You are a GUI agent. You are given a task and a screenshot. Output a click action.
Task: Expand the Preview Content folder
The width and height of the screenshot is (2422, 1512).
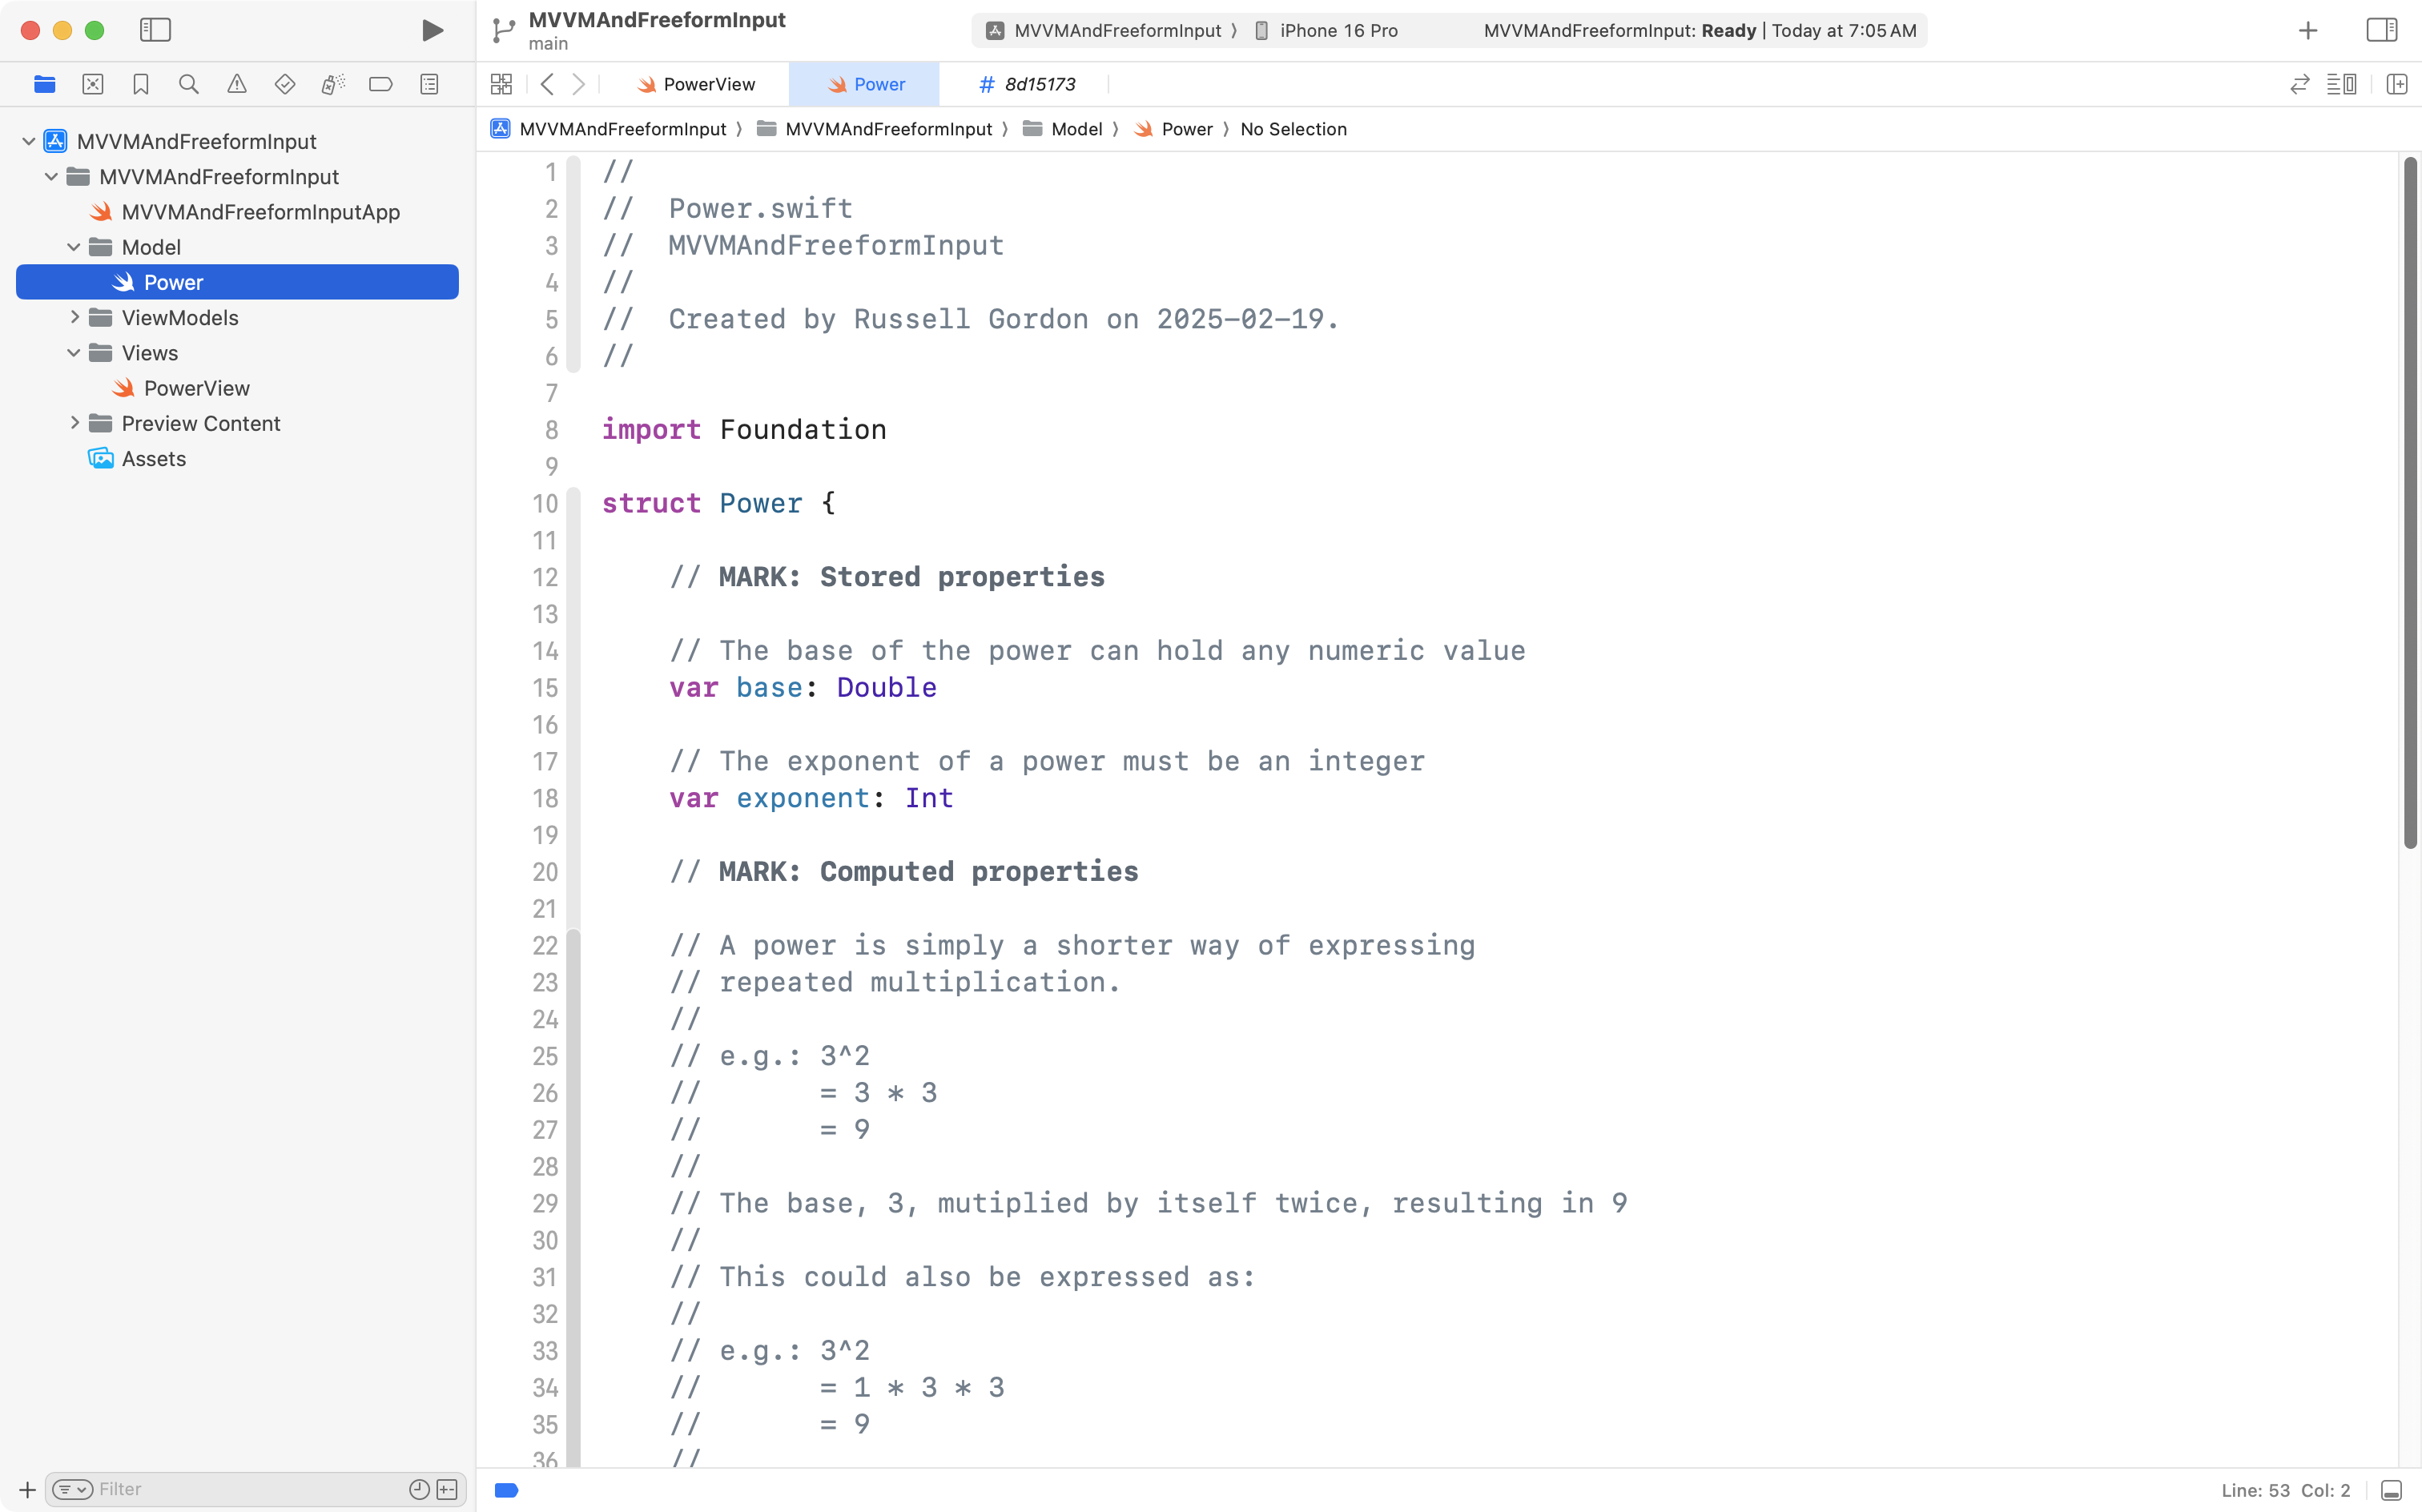pos(74,423)
